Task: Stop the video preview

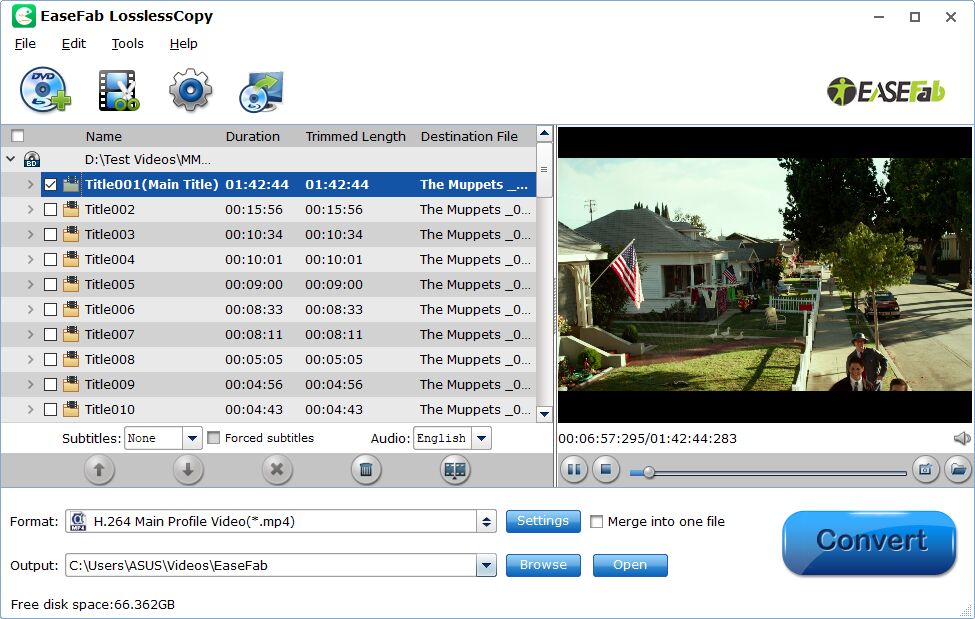Action: [606, 469]
